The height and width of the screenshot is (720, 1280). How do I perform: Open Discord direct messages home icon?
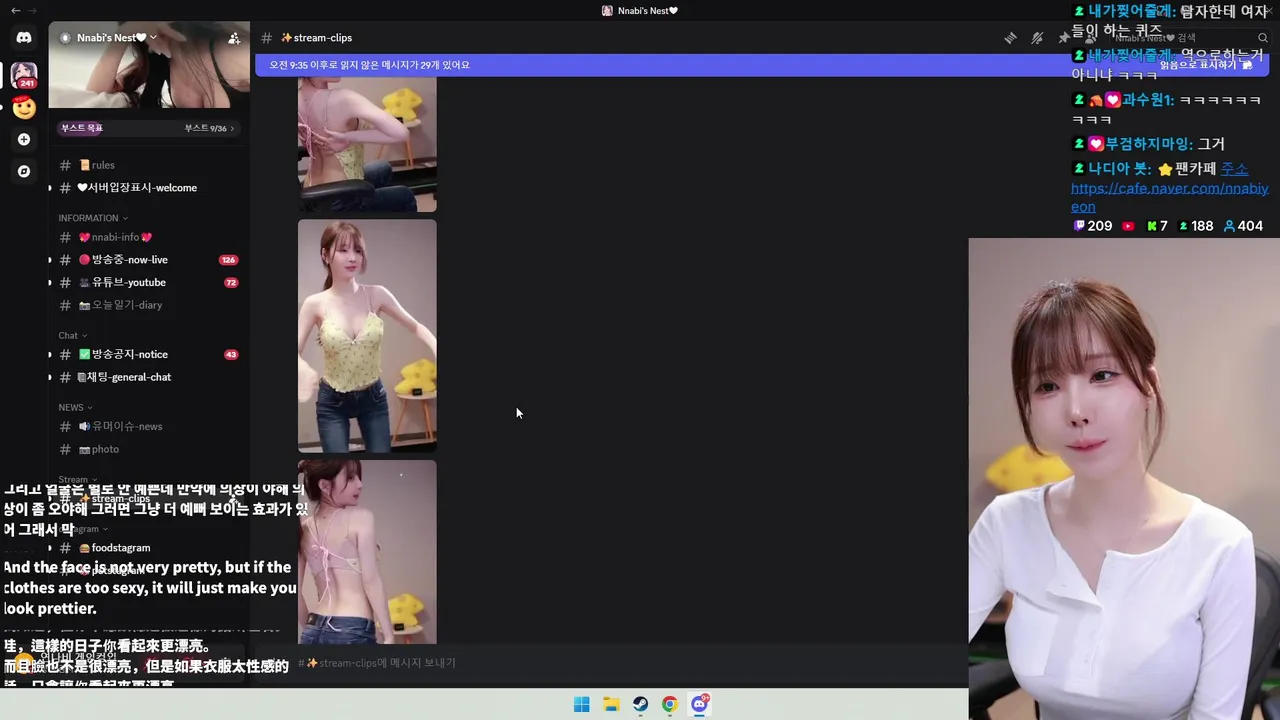coord(24,38)
